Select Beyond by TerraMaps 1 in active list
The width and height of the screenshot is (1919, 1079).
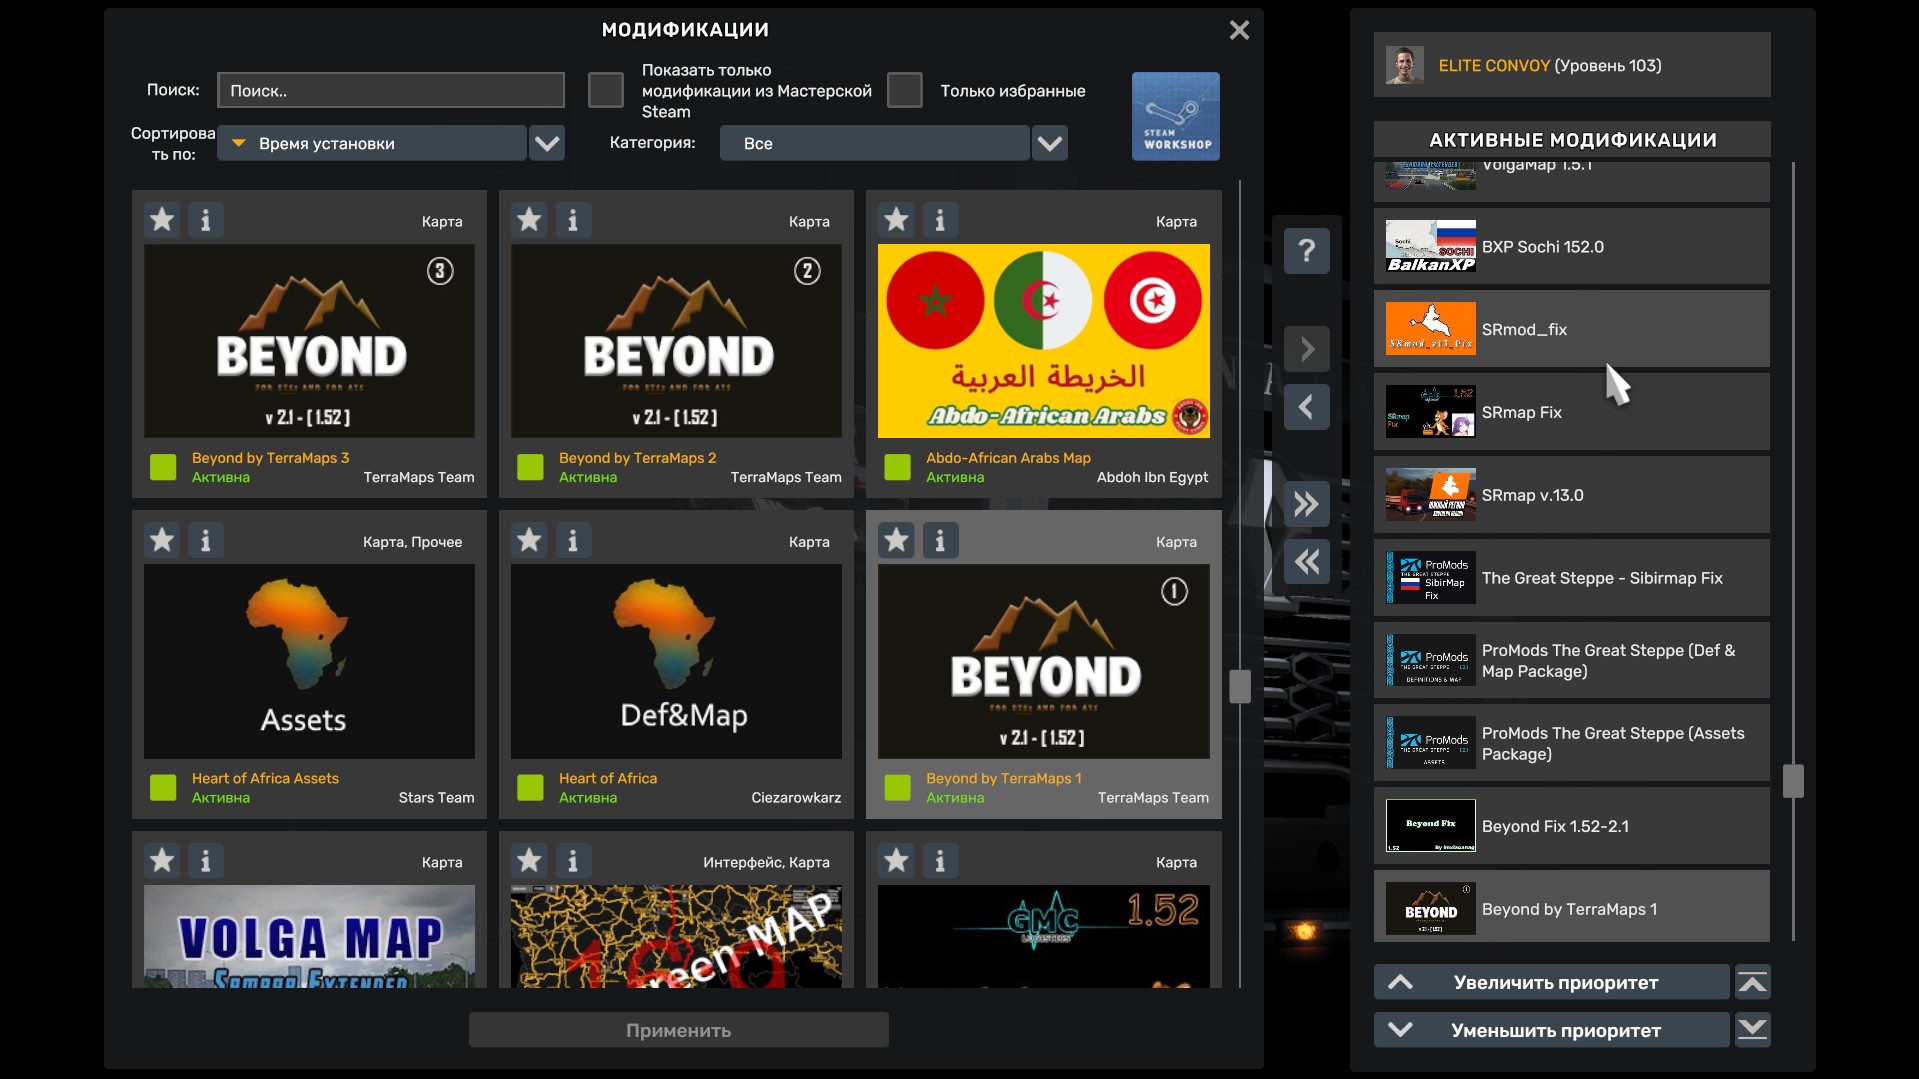[x=1571, y=907]
